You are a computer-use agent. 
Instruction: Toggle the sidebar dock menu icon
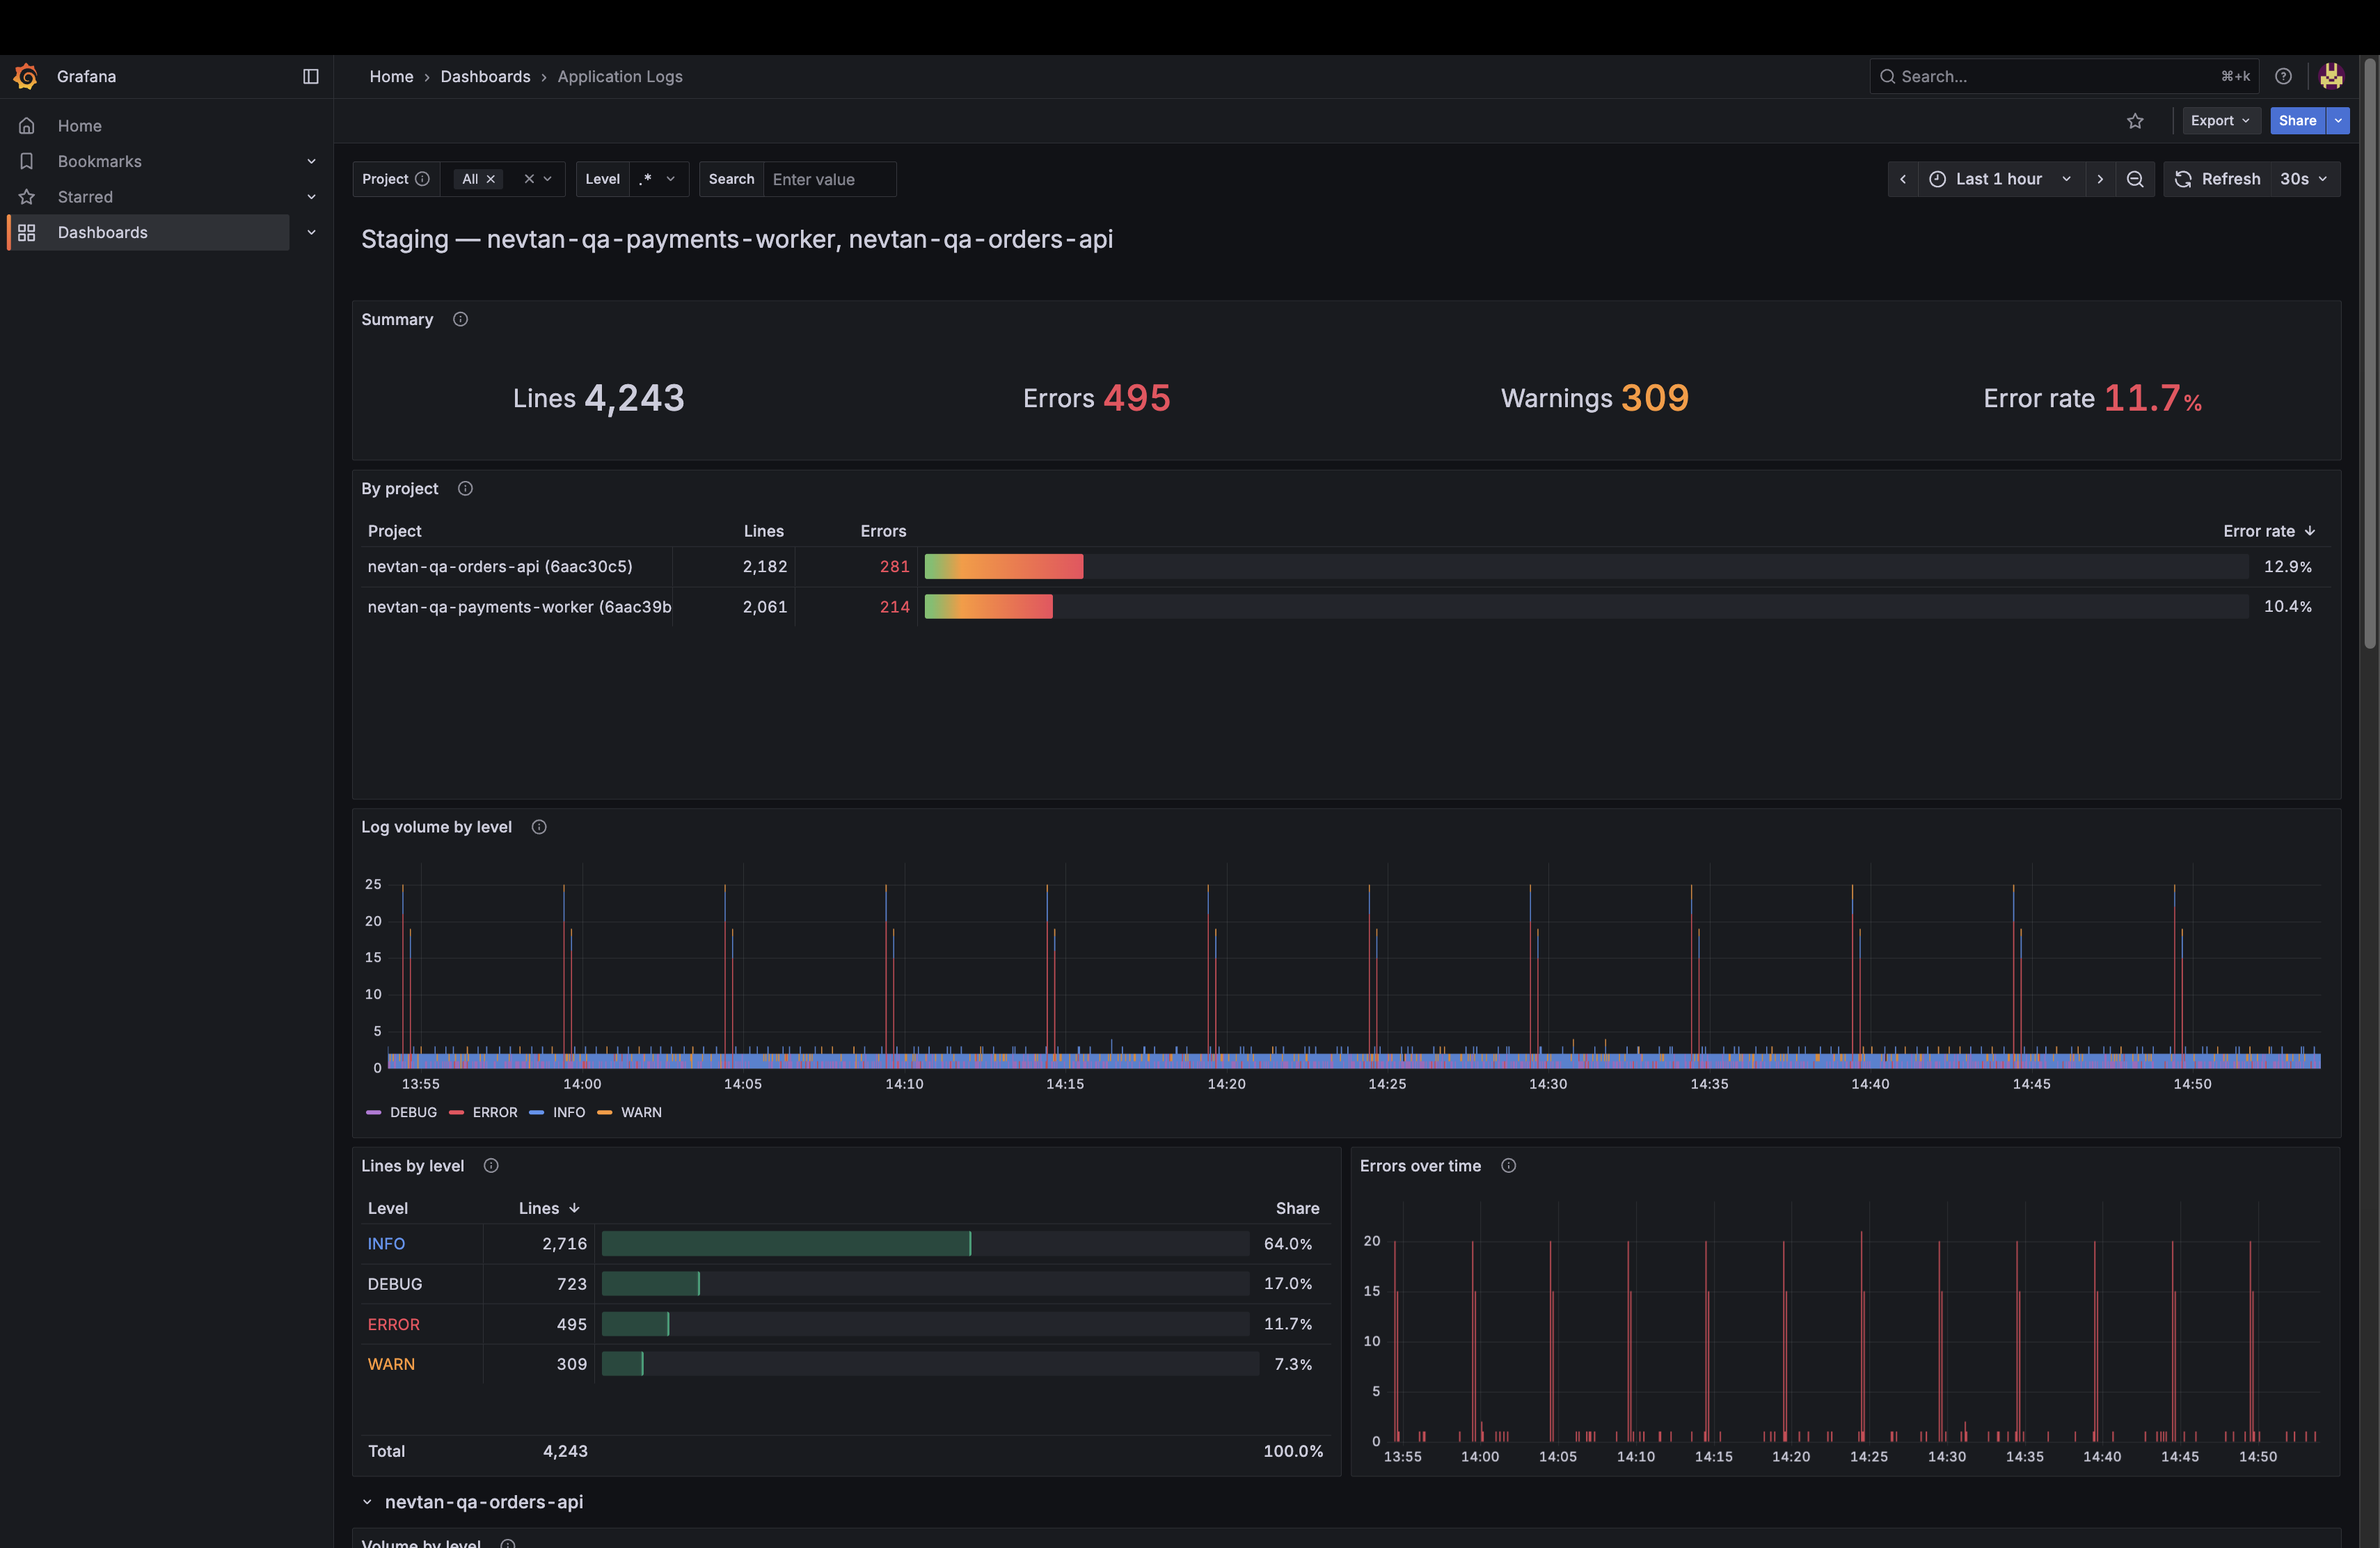[x=311, y=76]
